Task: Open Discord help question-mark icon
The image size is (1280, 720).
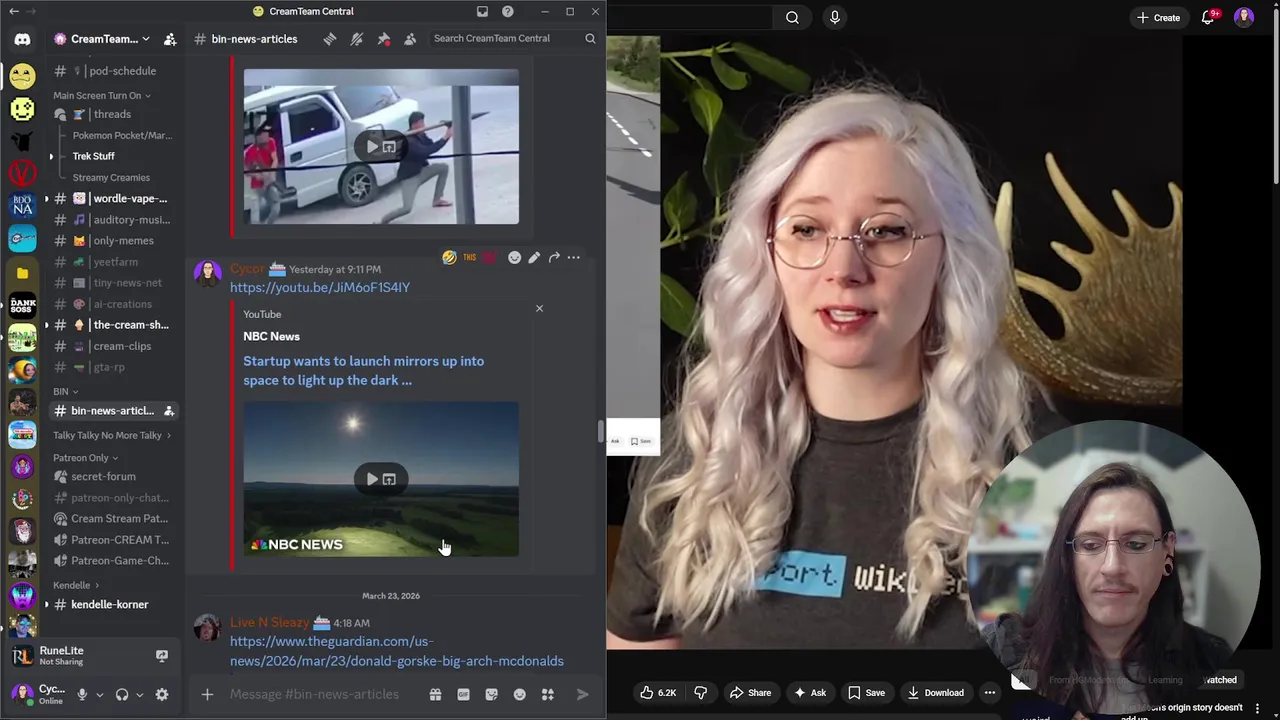Action: point(508,11)
